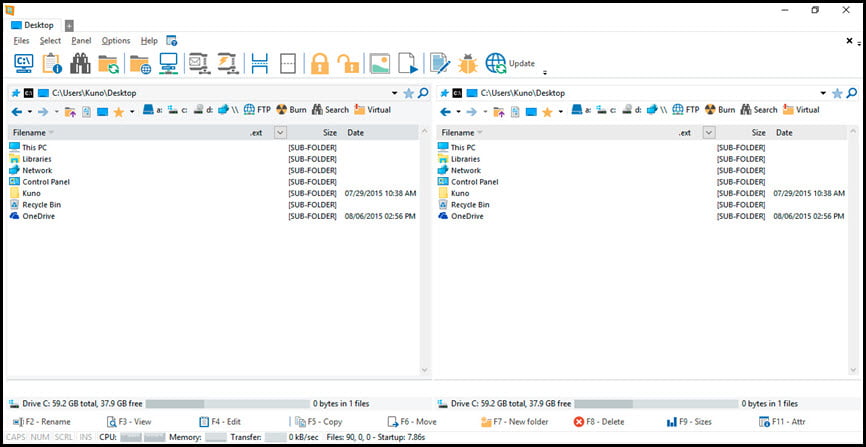Select the Desktop tab
Viewport: 866px width, 447px height.
pyautogui.click(x=33, y=25)
